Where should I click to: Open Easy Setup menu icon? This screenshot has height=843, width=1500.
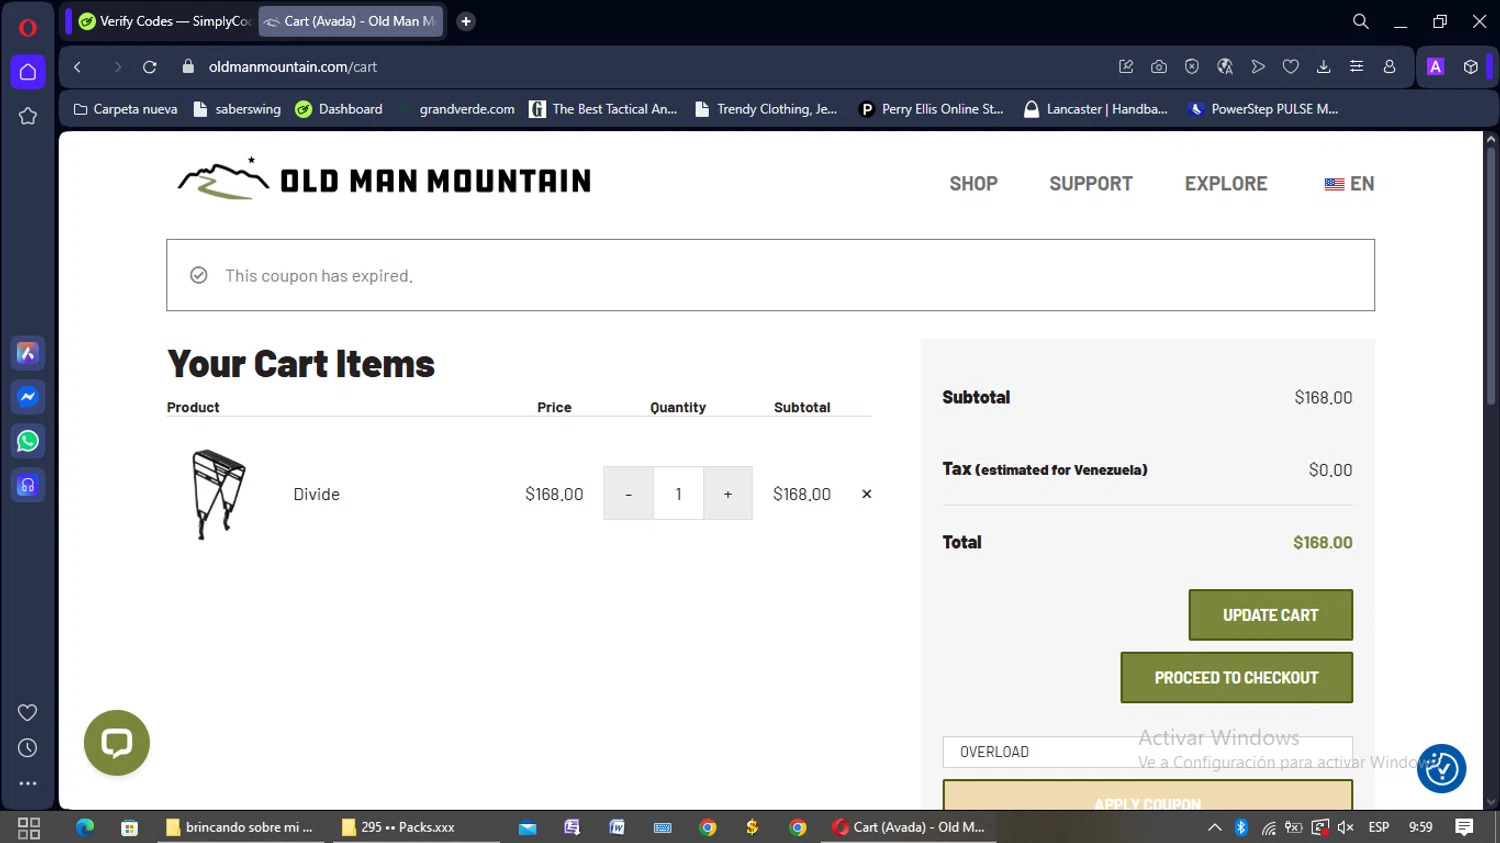click(1357, 67)
